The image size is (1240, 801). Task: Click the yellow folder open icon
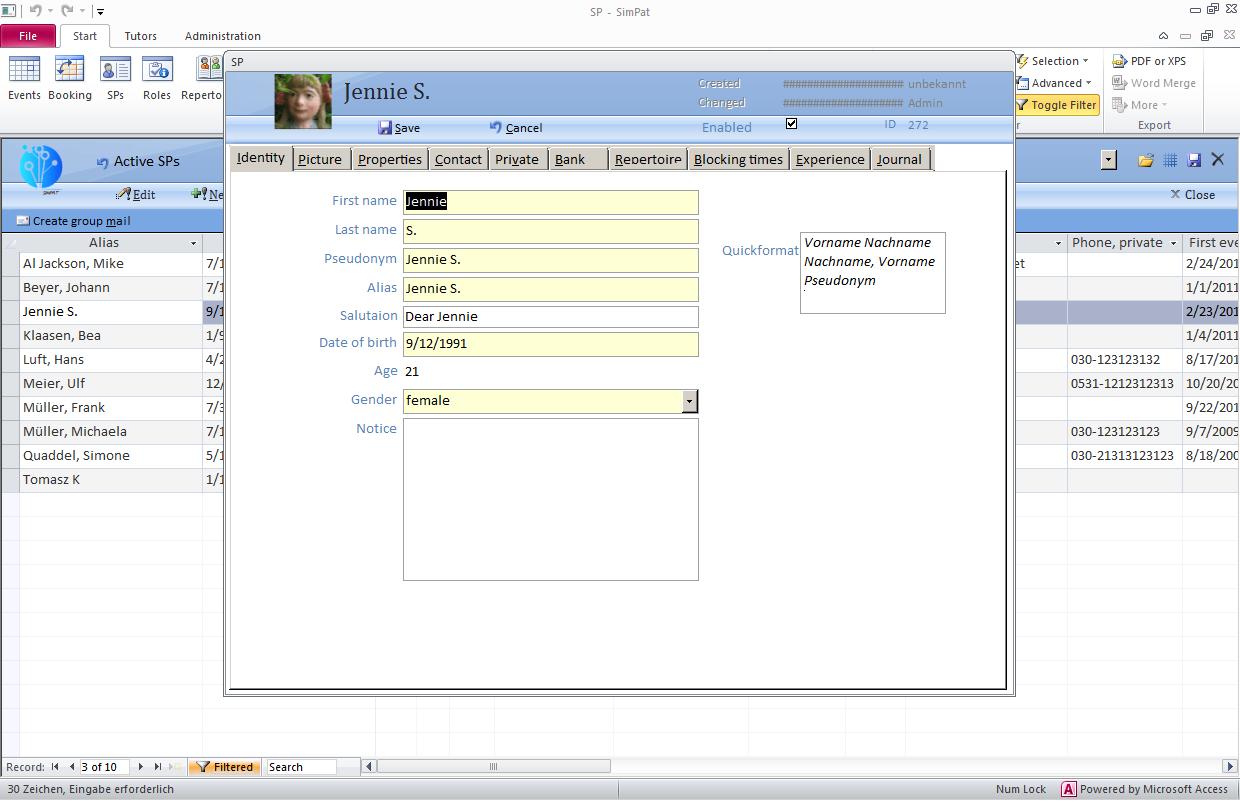click(1146, 160)
